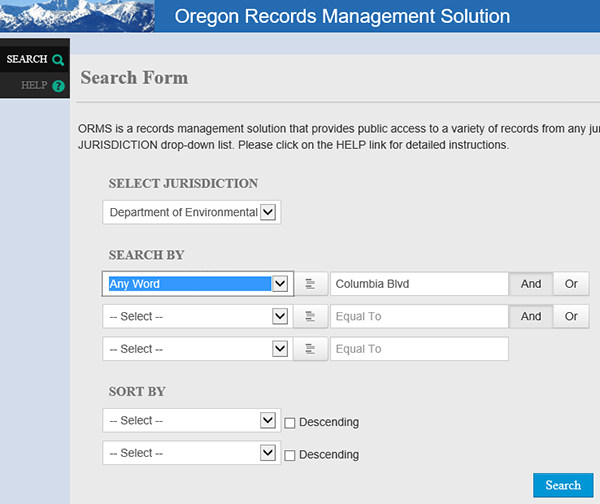The image size is (600, 504).
Task: Open the Any Word search-by dropdown
Action: [x=198, y=284]
